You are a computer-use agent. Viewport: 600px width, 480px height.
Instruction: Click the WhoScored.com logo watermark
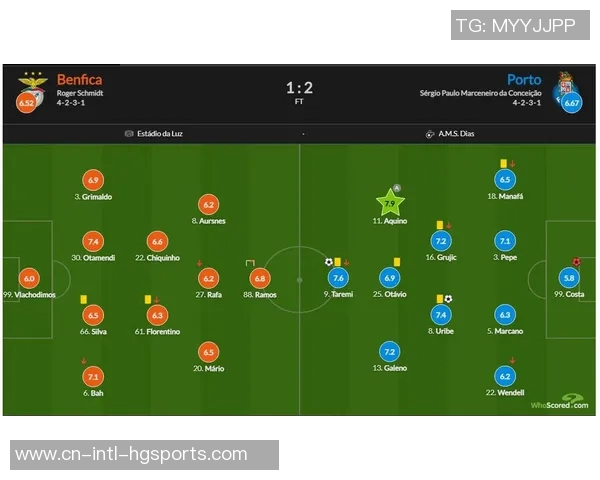click(551, 405)
